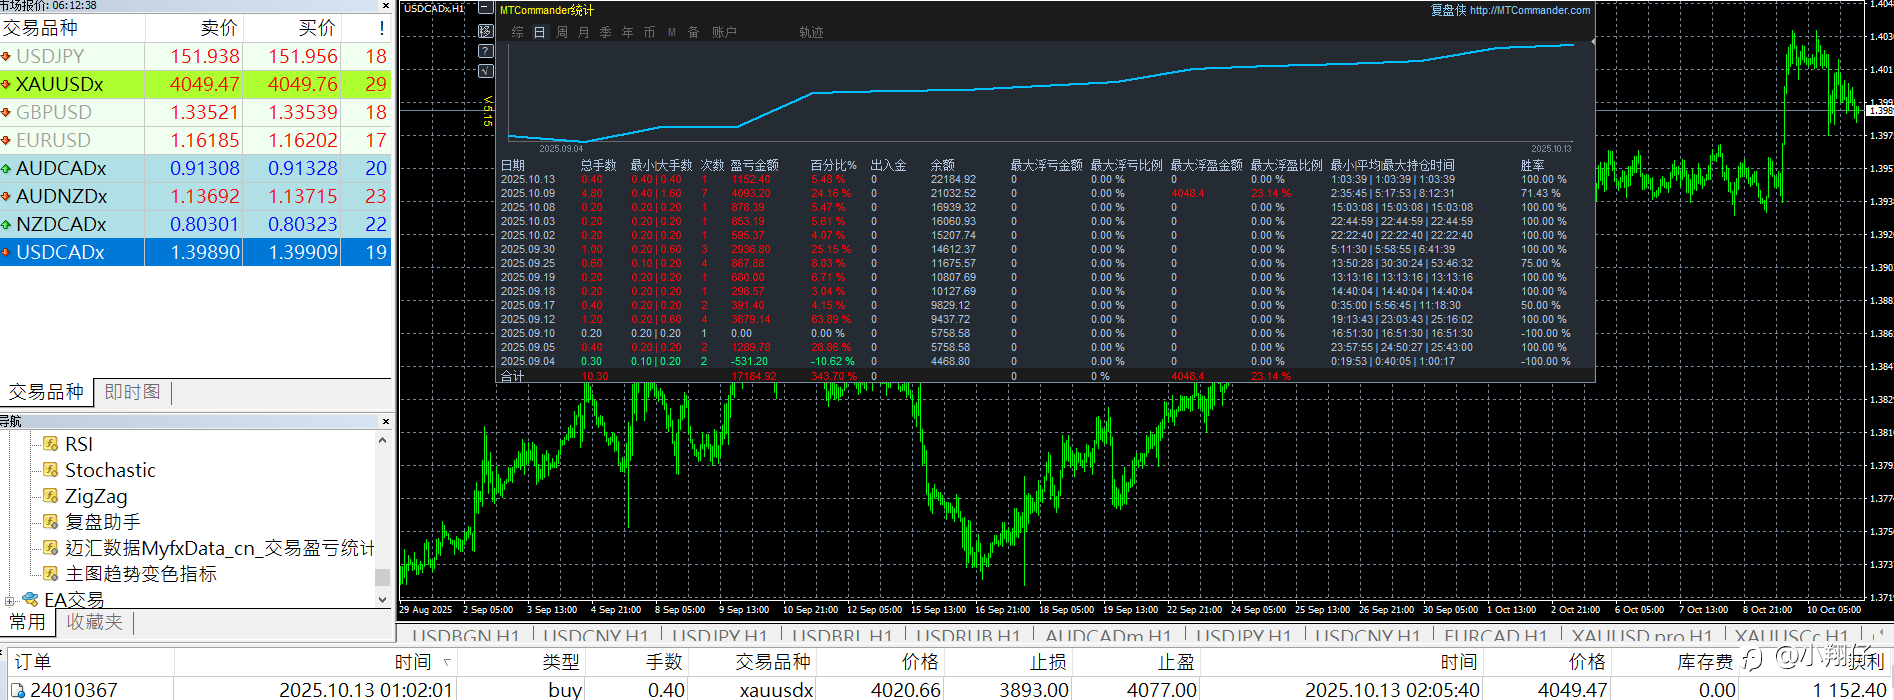
Task: Open the 账户 account statistics view
Action: point(724,32)
